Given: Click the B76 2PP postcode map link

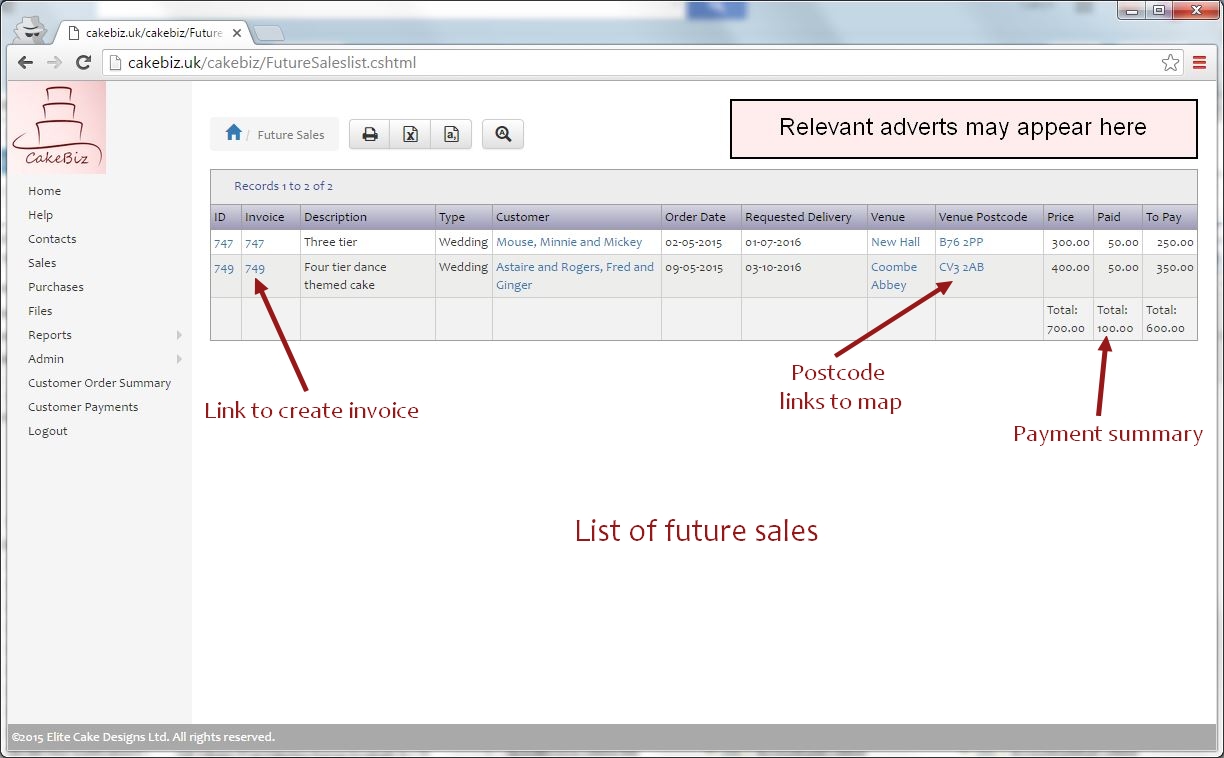Looking at the screenshot, I should [x=960, y=241].
